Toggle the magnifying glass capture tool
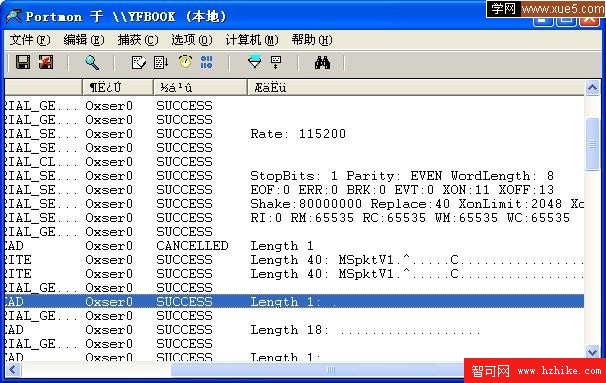606x383 pixels. [92, 62]
